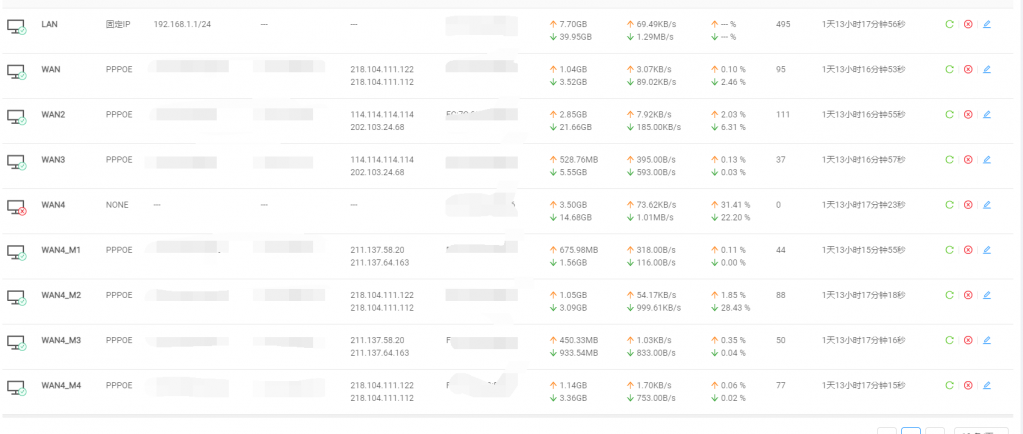Viewport: 1023px width, 434px height.
Task: Select the WAN4_M3 interface name
Action: click(x=61, y=340)
